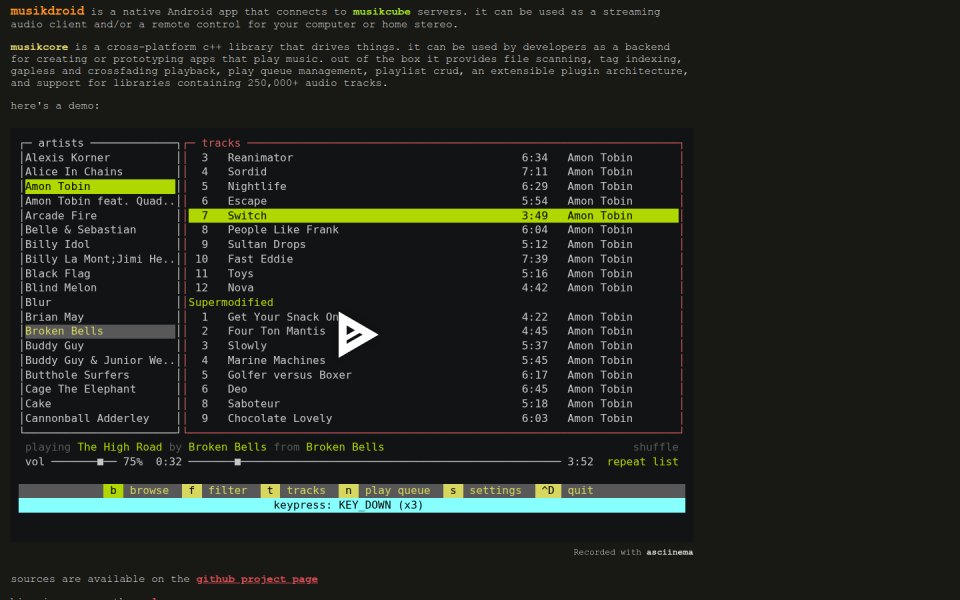Select artist Buddy Guy & Junior We..
The image size is (960, 600).
pyautogui.click(x=100, y=361)
